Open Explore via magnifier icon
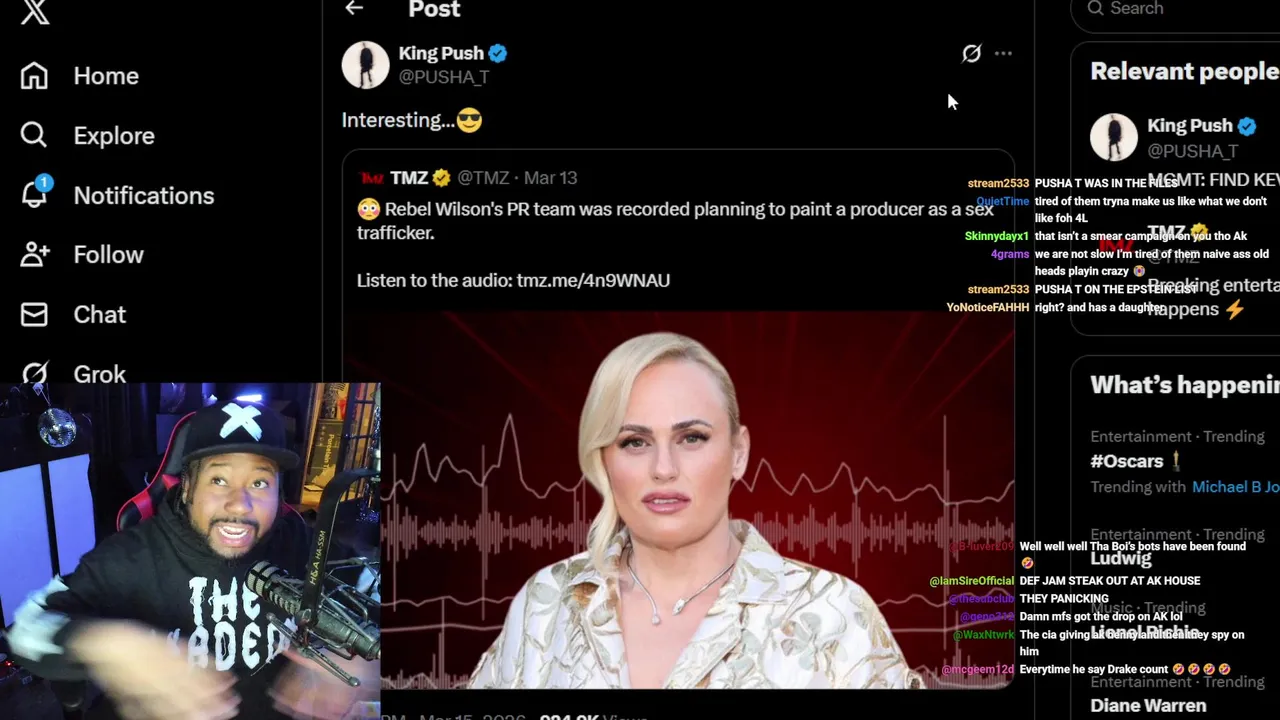The width and height of the screenshot is (1280, 720). [34, 135]
